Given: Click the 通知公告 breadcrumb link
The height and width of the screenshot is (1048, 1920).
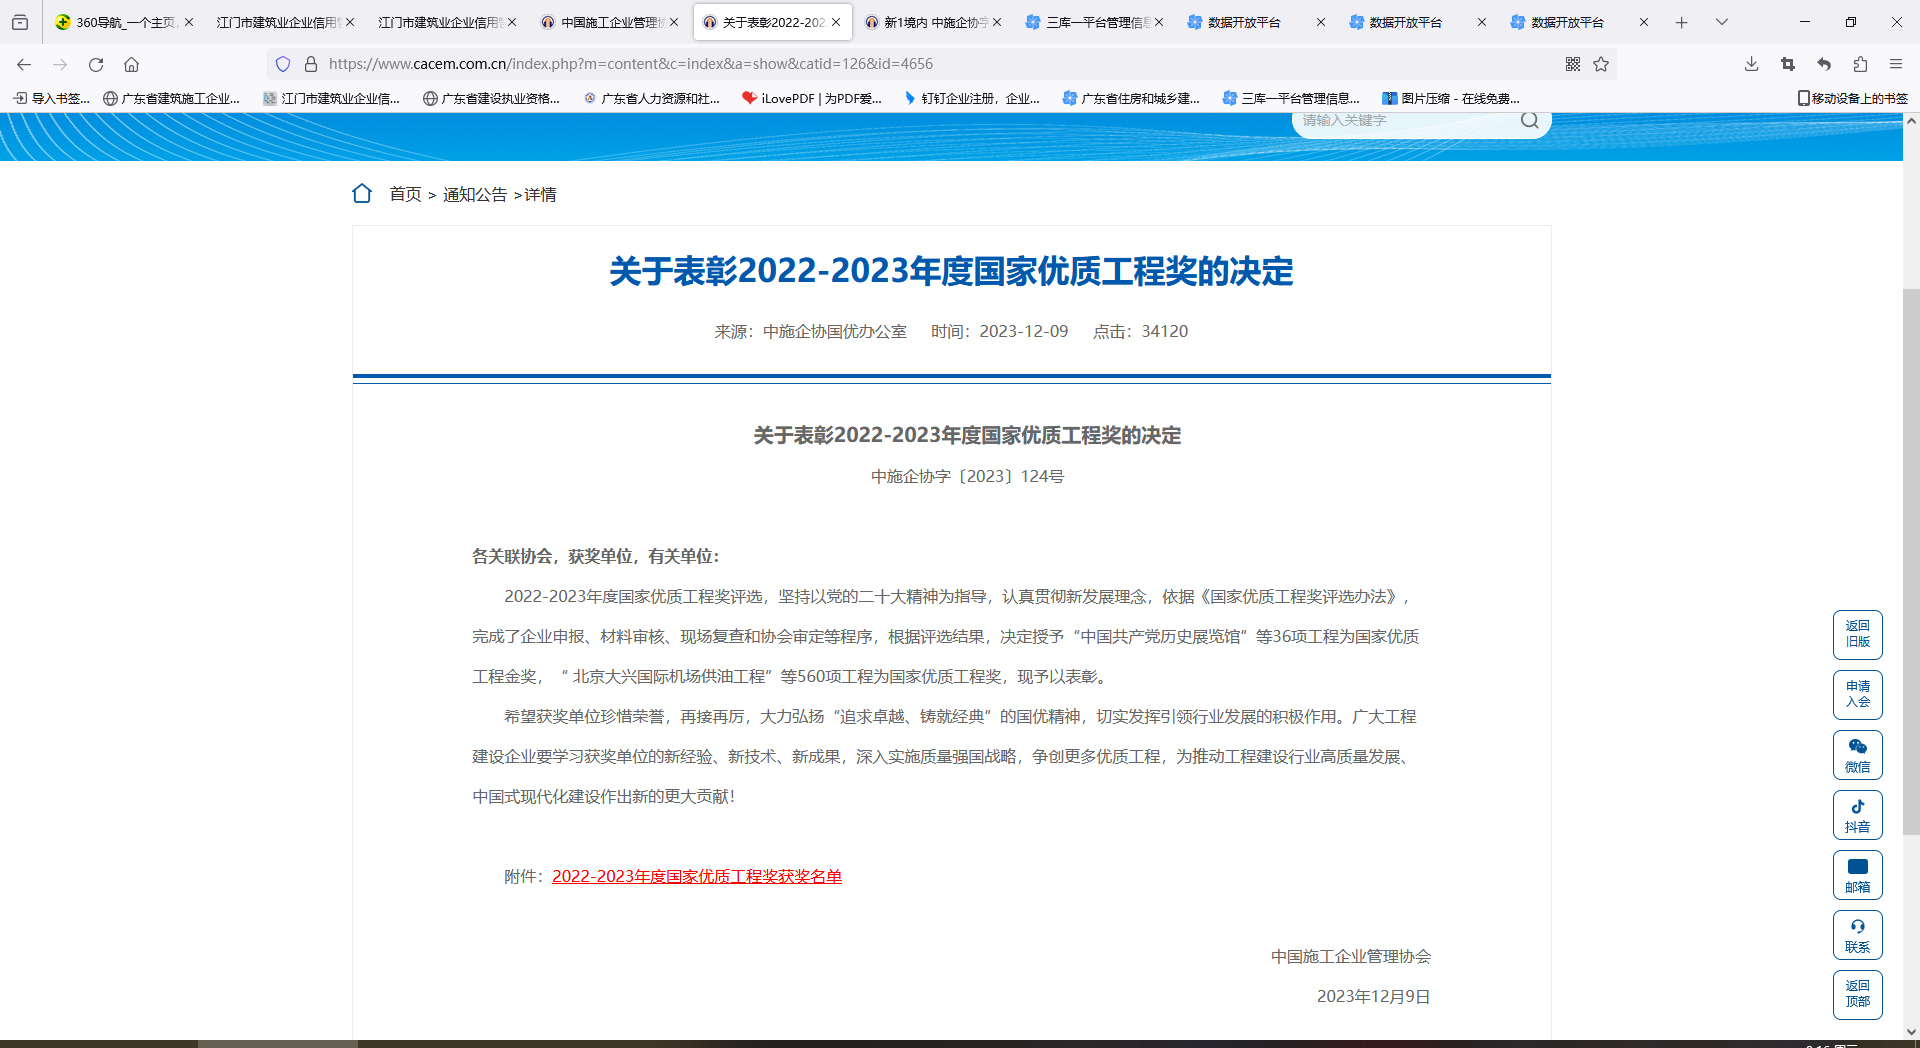Looking at the screenshot, I should [475, 194].
